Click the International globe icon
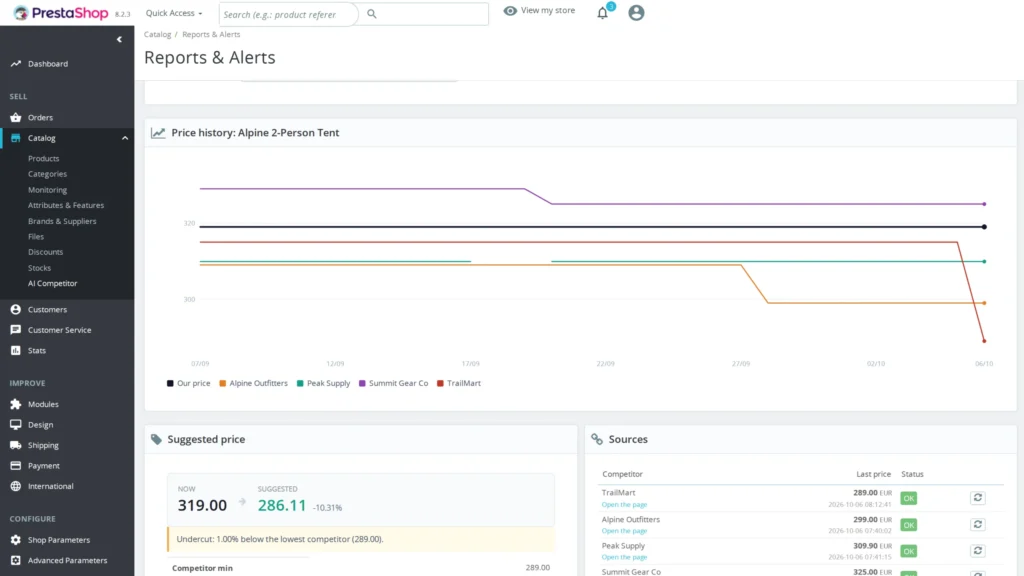This screenshot has height=576, width=1024. click(16, 486)
